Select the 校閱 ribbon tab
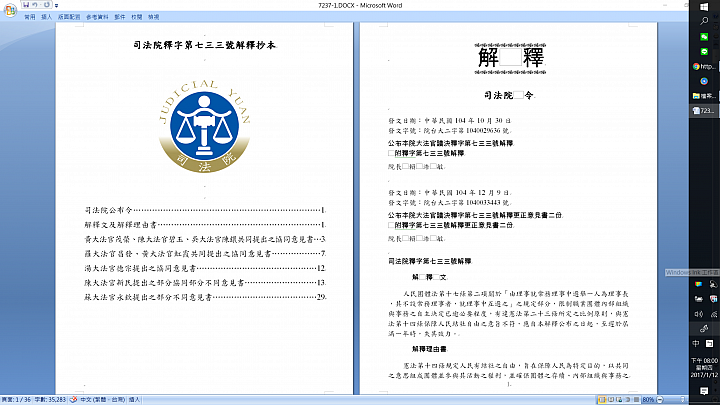This screenshot has width=720, height=405. [136, 17]
